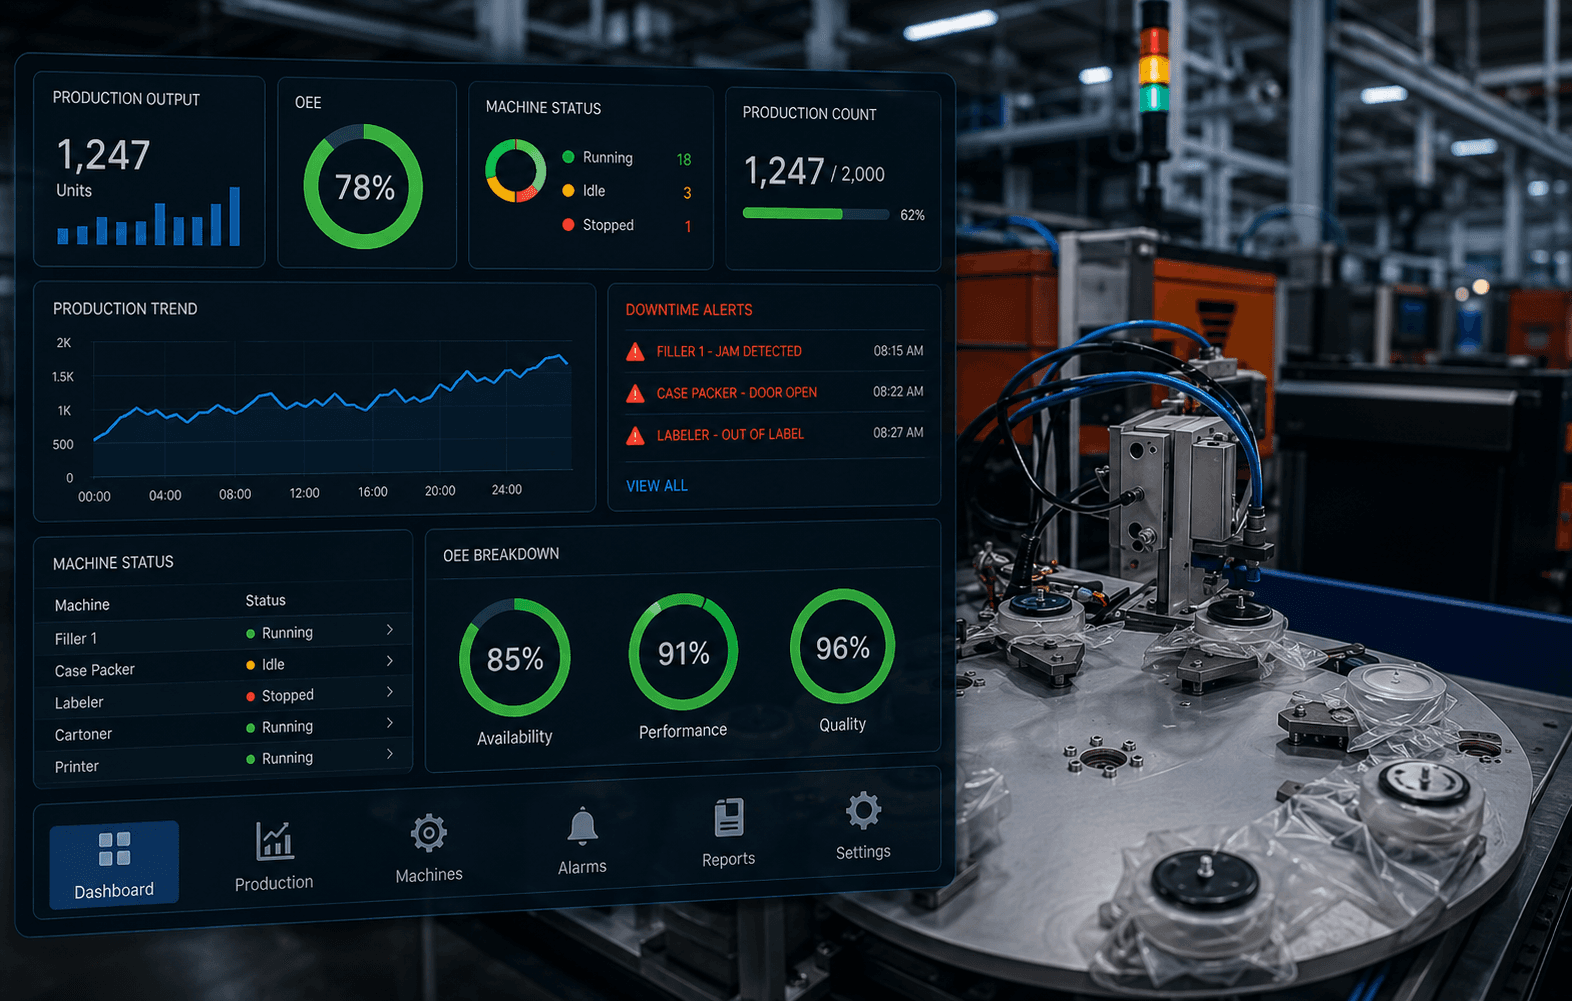Screen dimensions: 1572x1001
Task: Select the Case Packer machine name
Action: click(94, 670)
